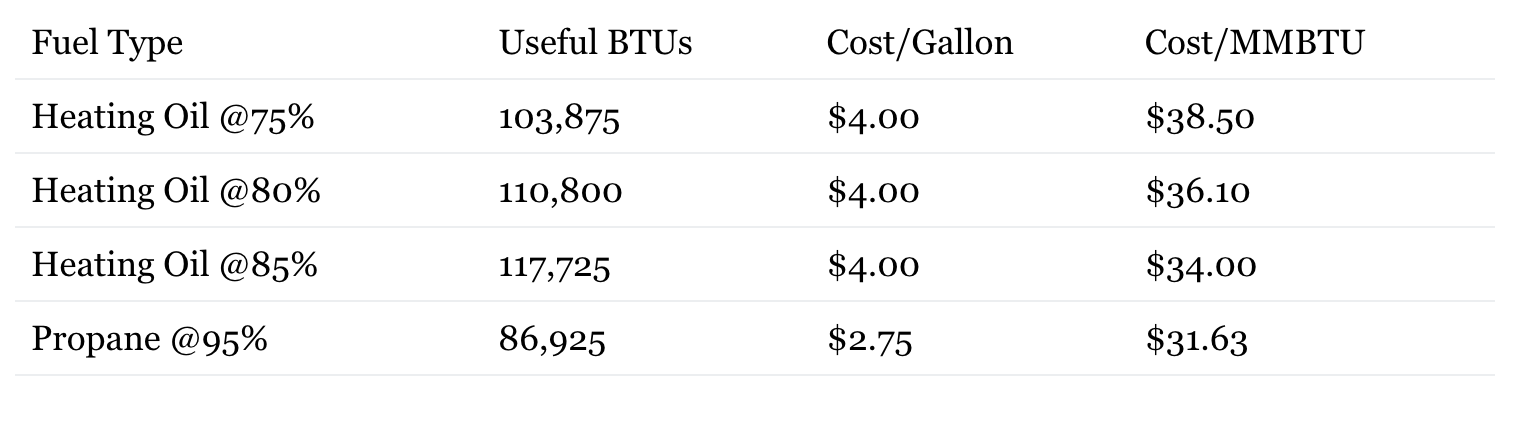This screenshot has height=426, width=1520.
Task: Click the Cost/Gallon column header
Action: pyautogui.click(x=919, y=43)
